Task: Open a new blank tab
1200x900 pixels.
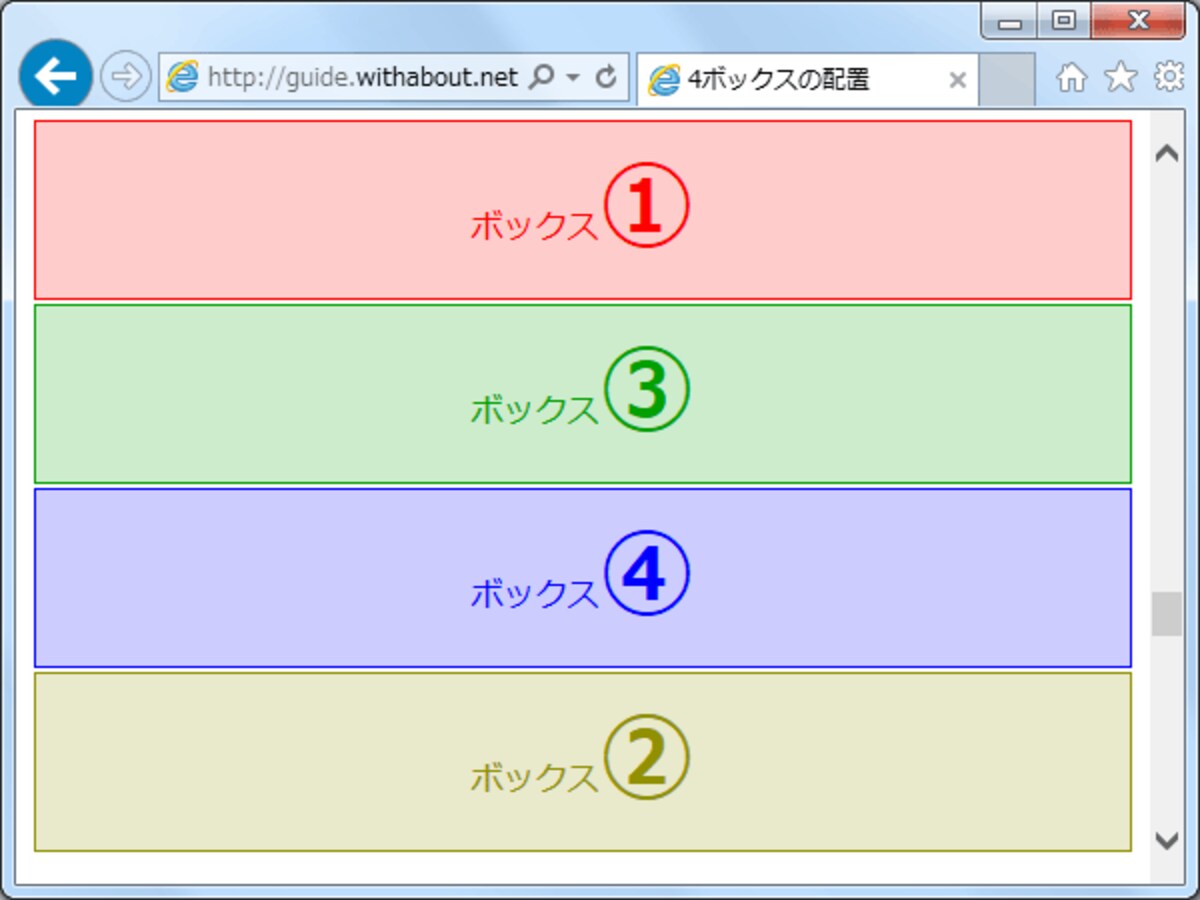Action: click(x=1006, y=80)
